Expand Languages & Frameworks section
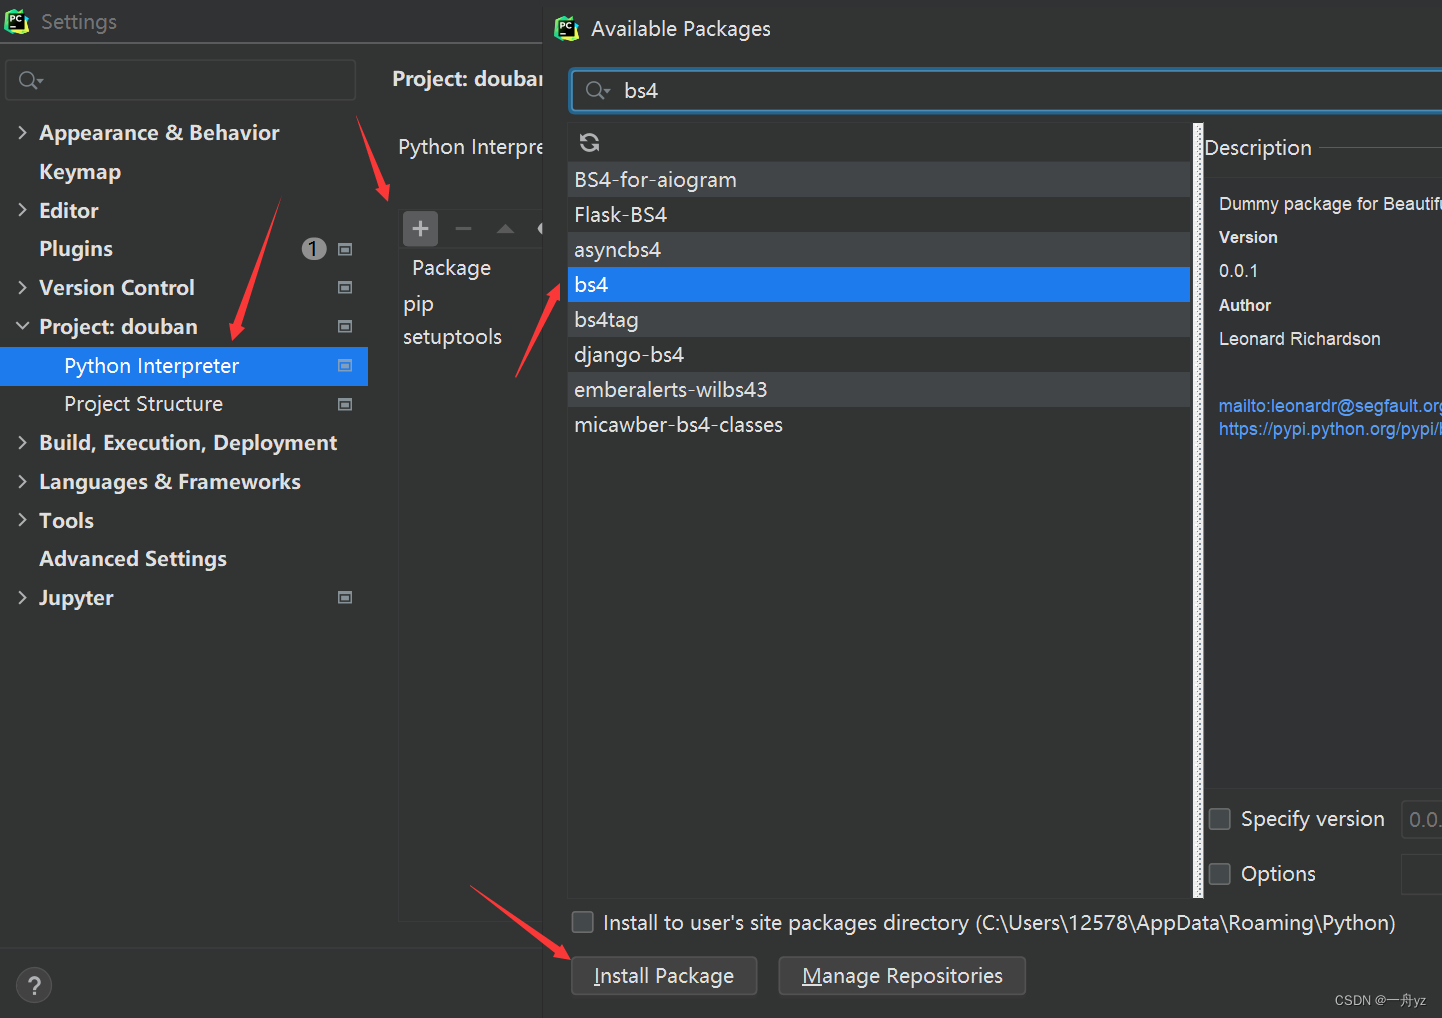 (x=22, y=482)
